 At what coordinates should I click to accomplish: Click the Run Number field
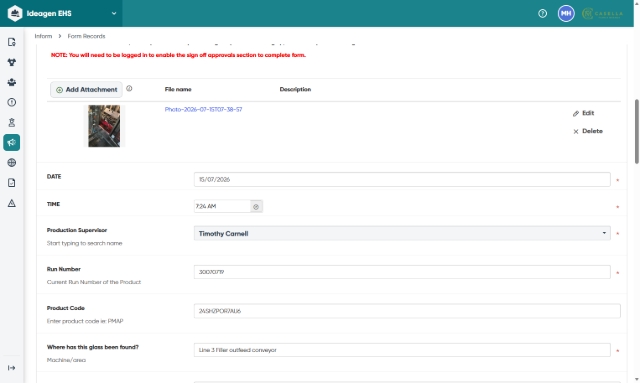[x=402, y=272]
